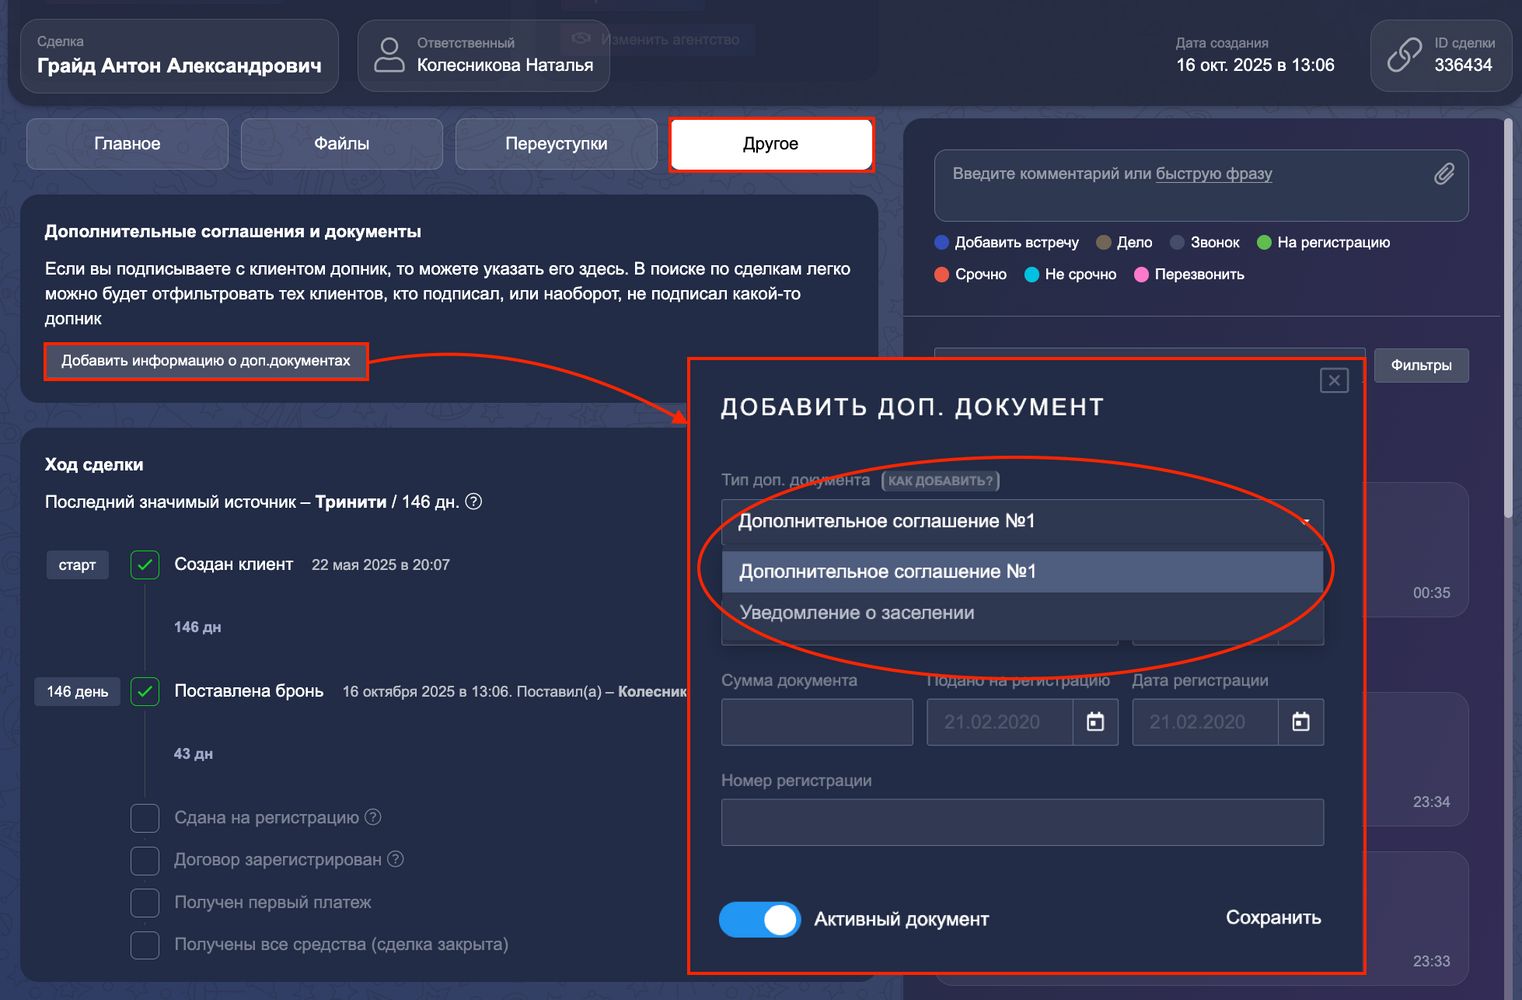Viewport: 1522px width, 1000px height.
Task: Click the 43 дн duration text
Action: pyautogui.click(x=193, y=754)
